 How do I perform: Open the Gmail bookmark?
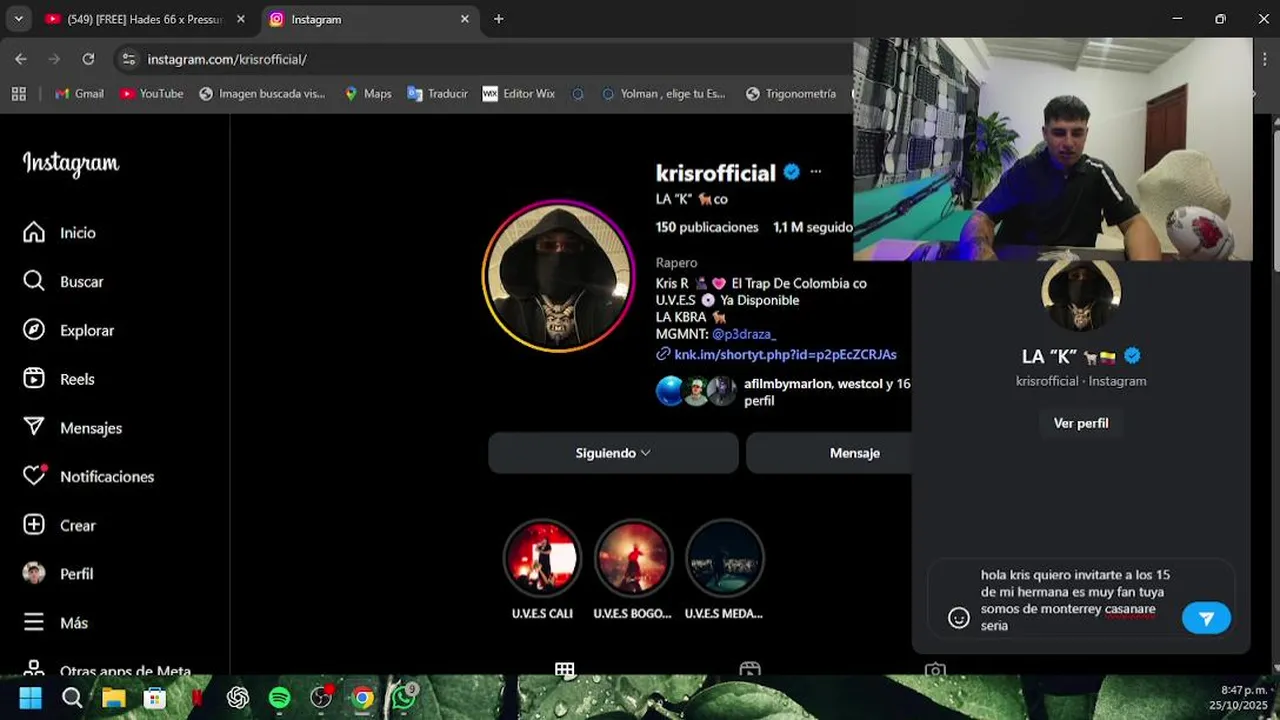pos(79,94)
